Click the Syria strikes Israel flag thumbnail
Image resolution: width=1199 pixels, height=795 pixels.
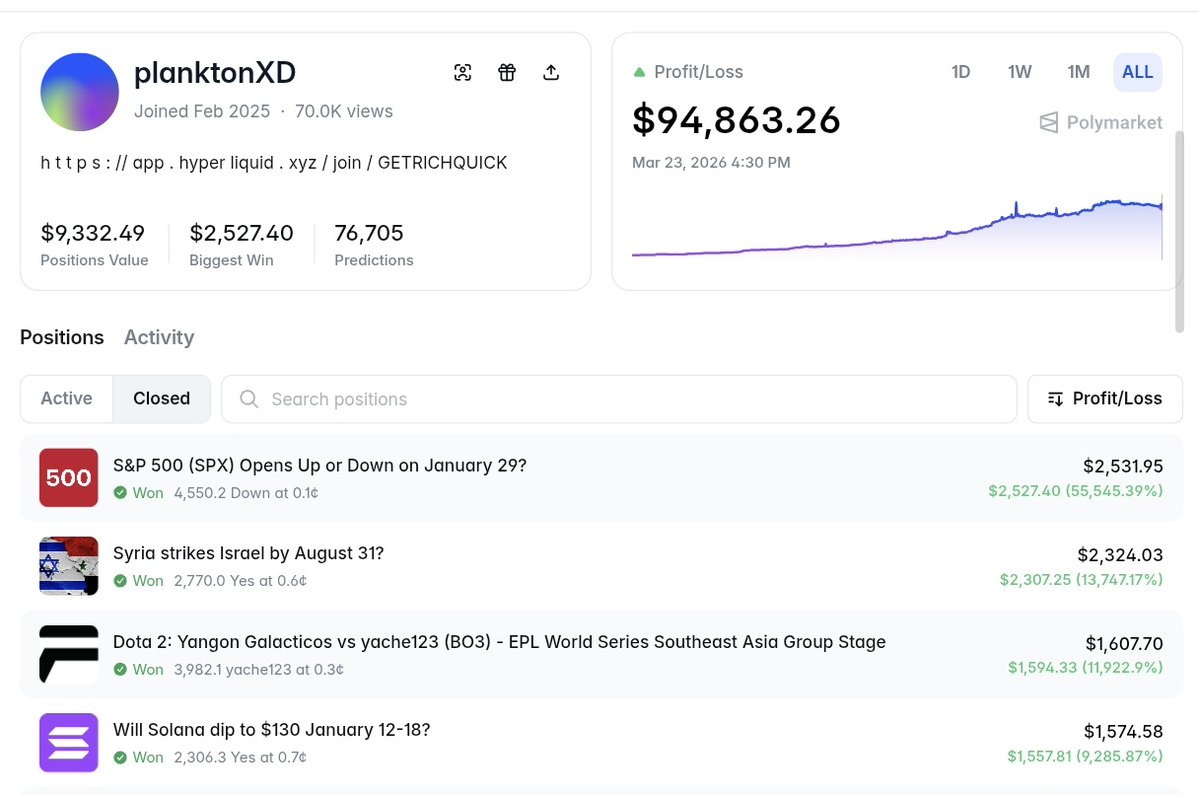69,566
